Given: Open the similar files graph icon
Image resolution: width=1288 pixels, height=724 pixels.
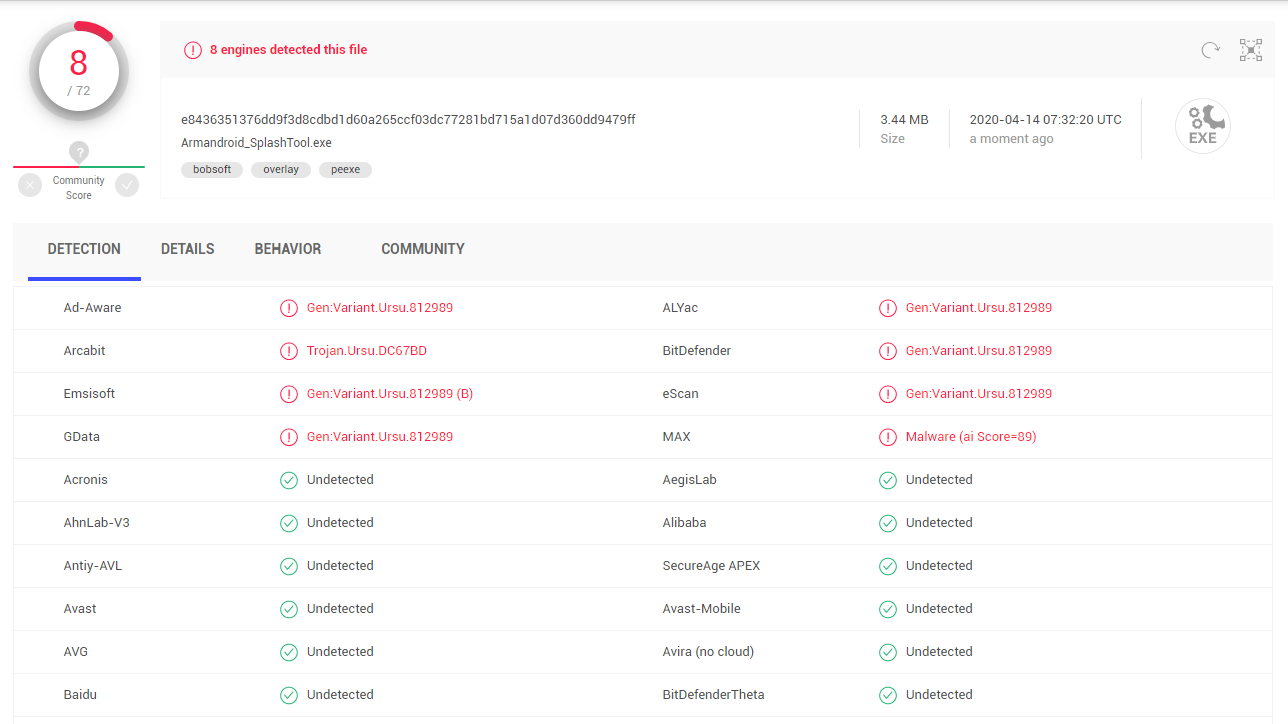Looking at the screenshot, I should [x=1251, y=50].
